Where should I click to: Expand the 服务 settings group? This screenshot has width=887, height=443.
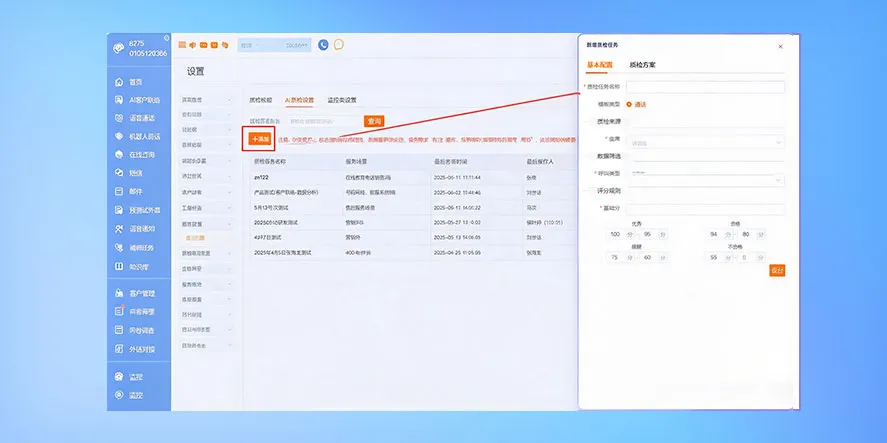point(206,284)
